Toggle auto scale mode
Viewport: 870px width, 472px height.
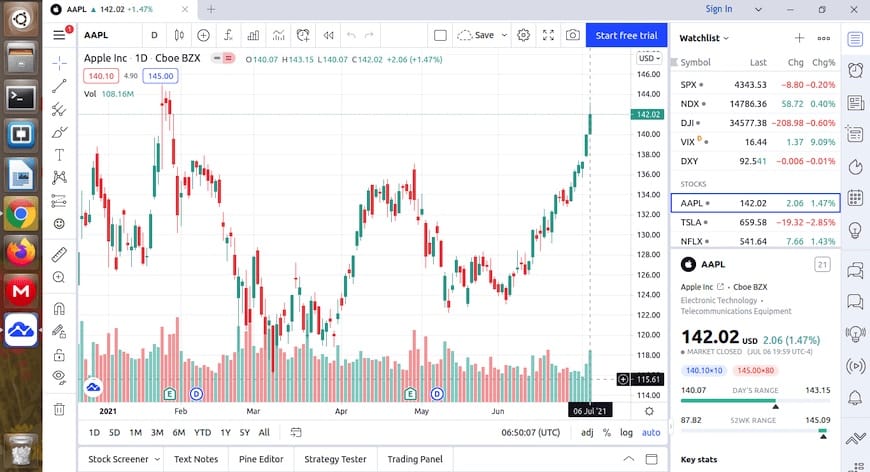[651, 433]
